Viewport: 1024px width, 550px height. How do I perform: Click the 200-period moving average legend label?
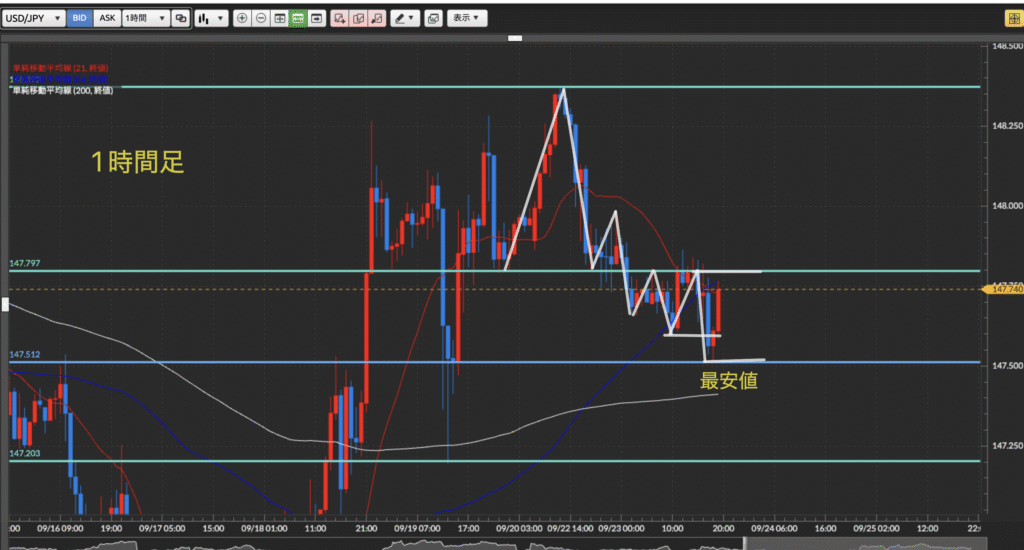pos(62,90)
